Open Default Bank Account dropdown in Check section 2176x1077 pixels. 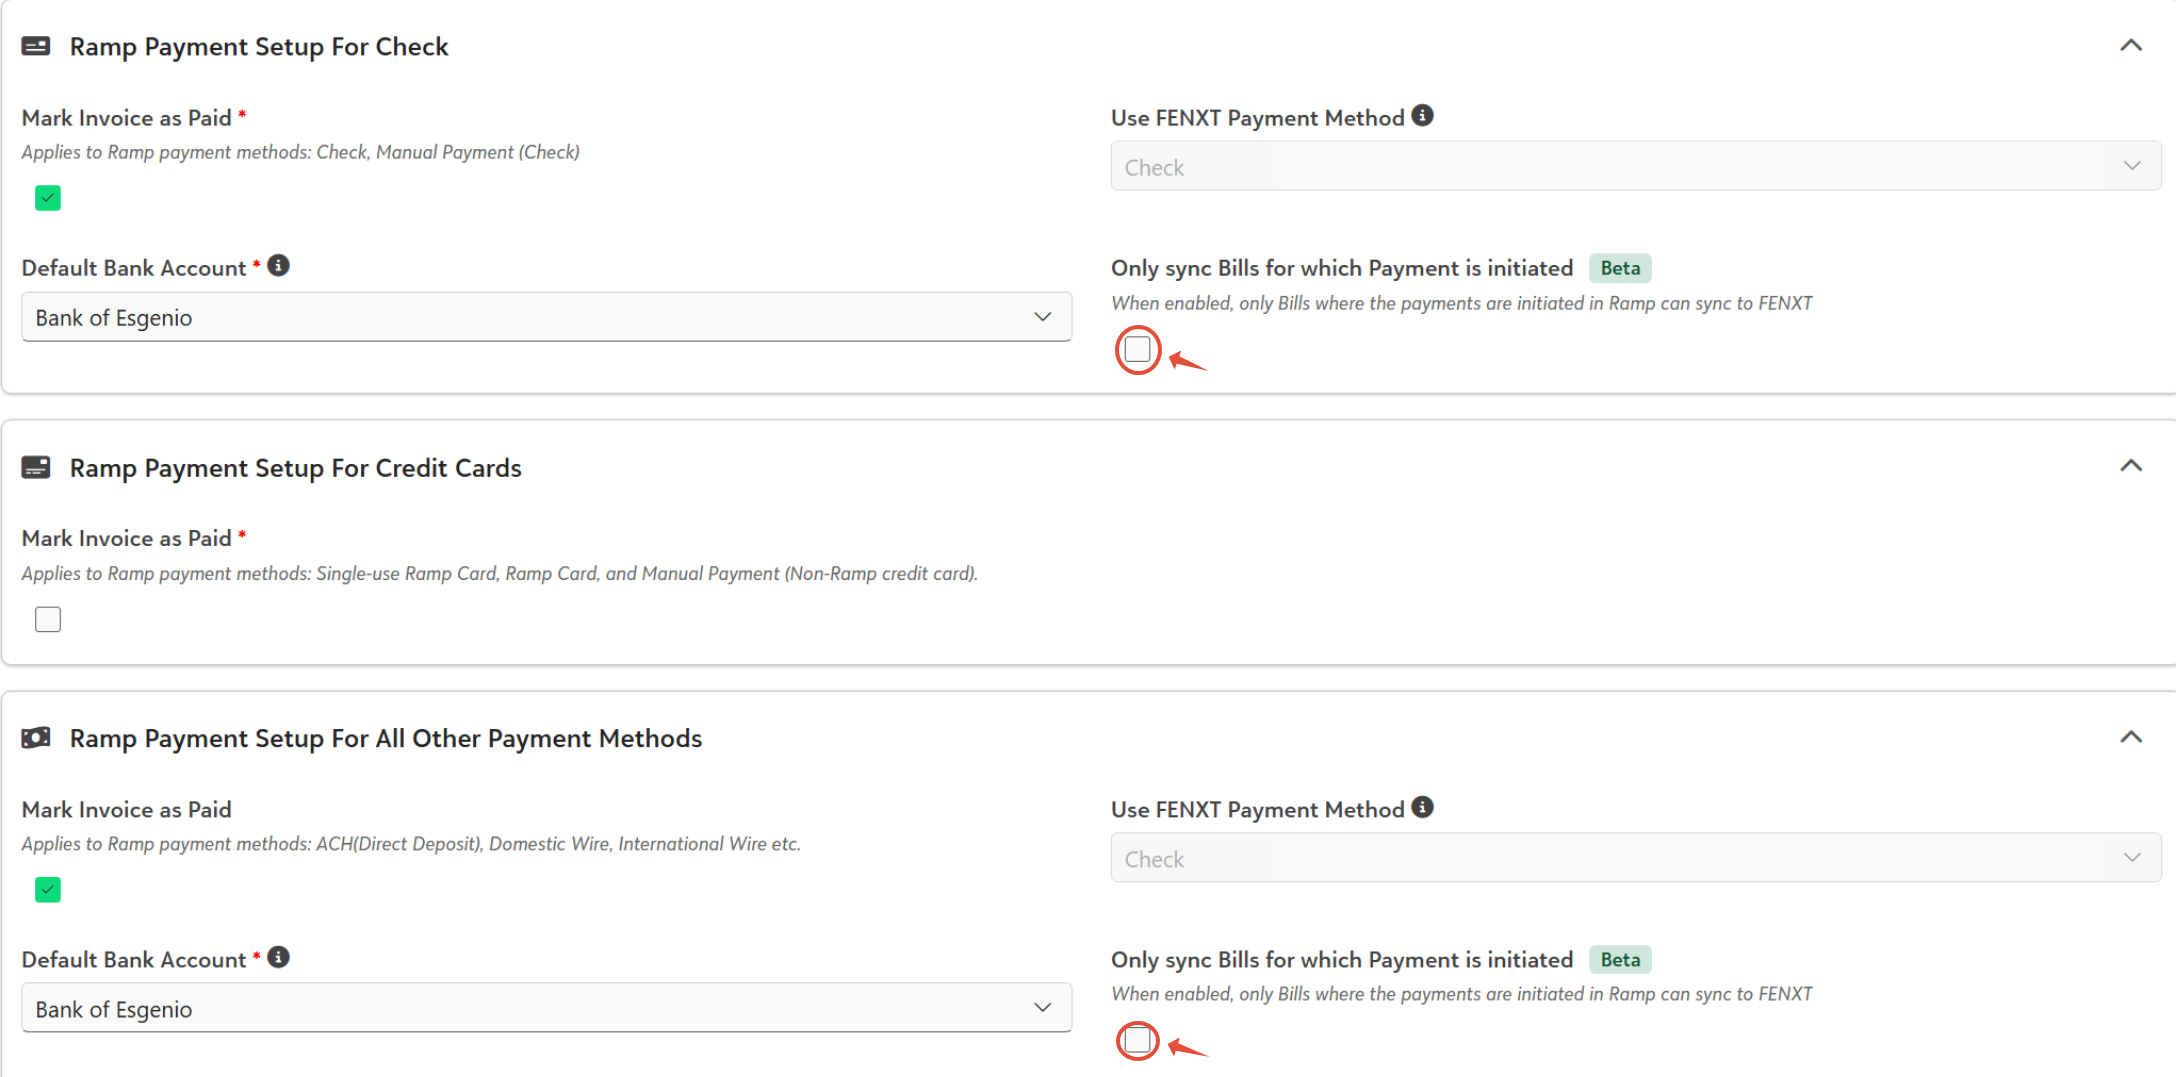tap(547, 317)
